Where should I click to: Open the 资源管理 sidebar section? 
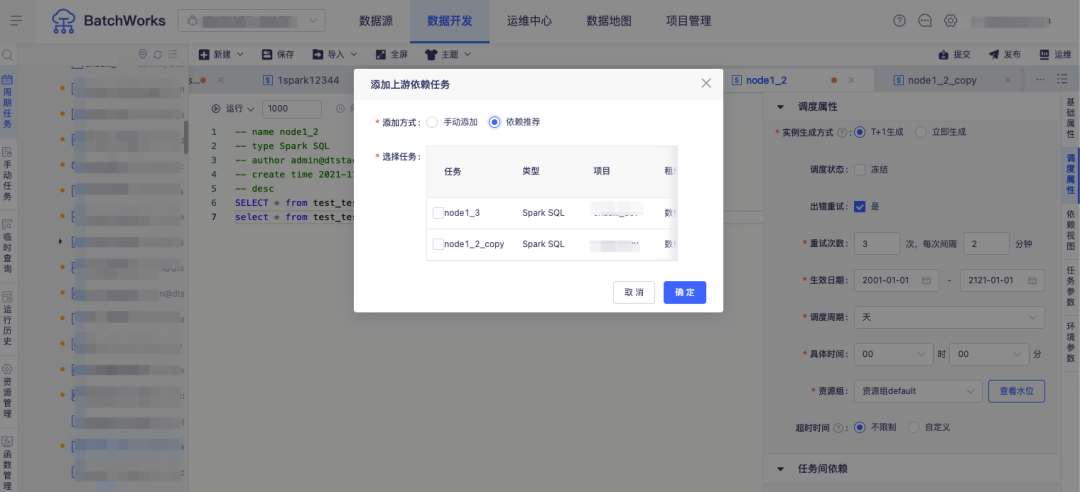point(8,391)
